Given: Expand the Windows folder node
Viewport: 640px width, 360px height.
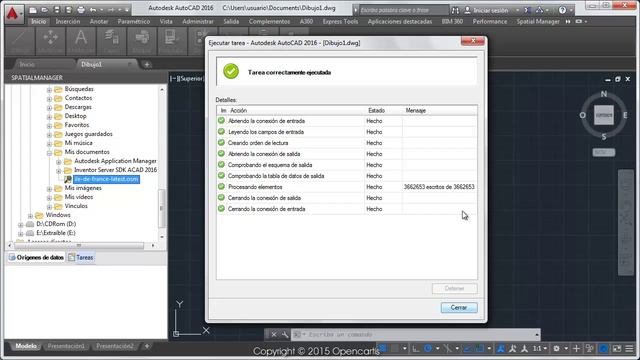Looking at the screenshot, I should [30, 216].
